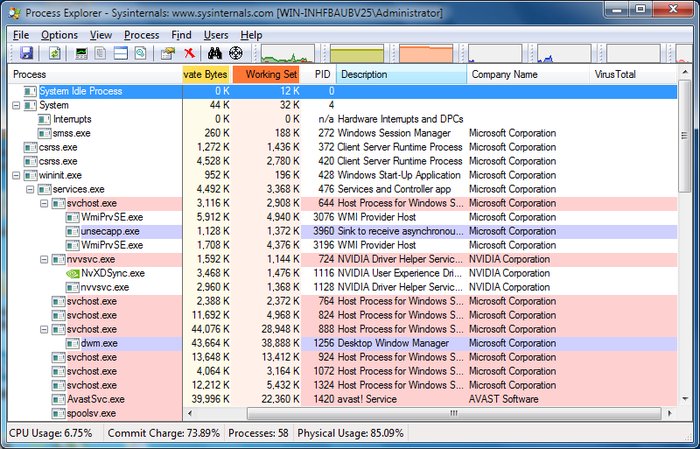The width and height of the screenshot is (700, 449).
Task: Click 'Physical Usage: 85.09%' status entry
Action: coord(350,433)
